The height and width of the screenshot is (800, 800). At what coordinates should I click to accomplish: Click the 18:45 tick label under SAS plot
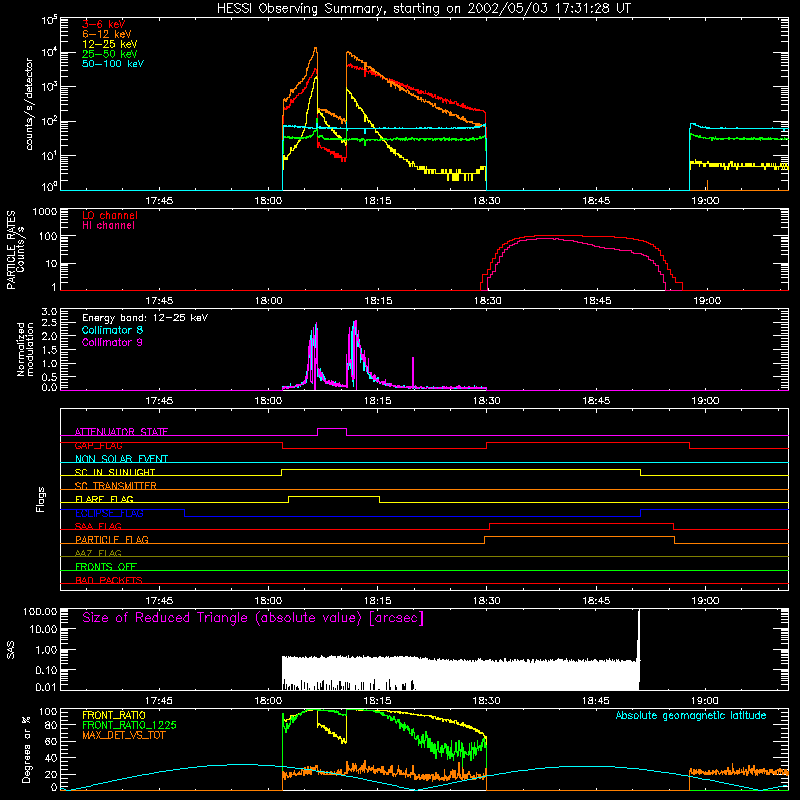point(596,701)
